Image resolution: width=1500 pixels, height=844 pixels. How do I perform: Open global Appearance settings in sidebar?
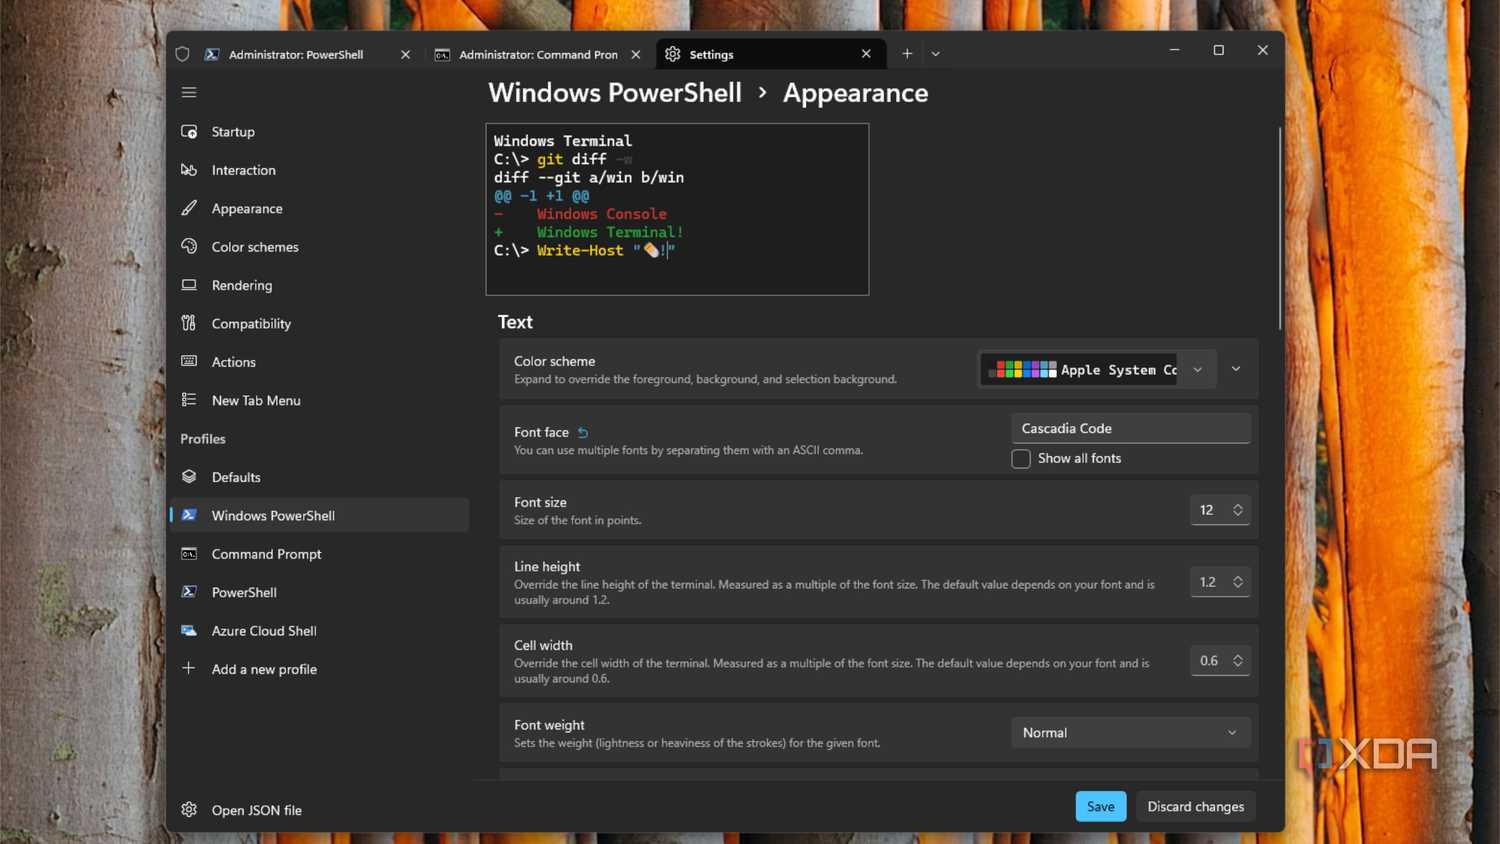(x=319, y=209)
